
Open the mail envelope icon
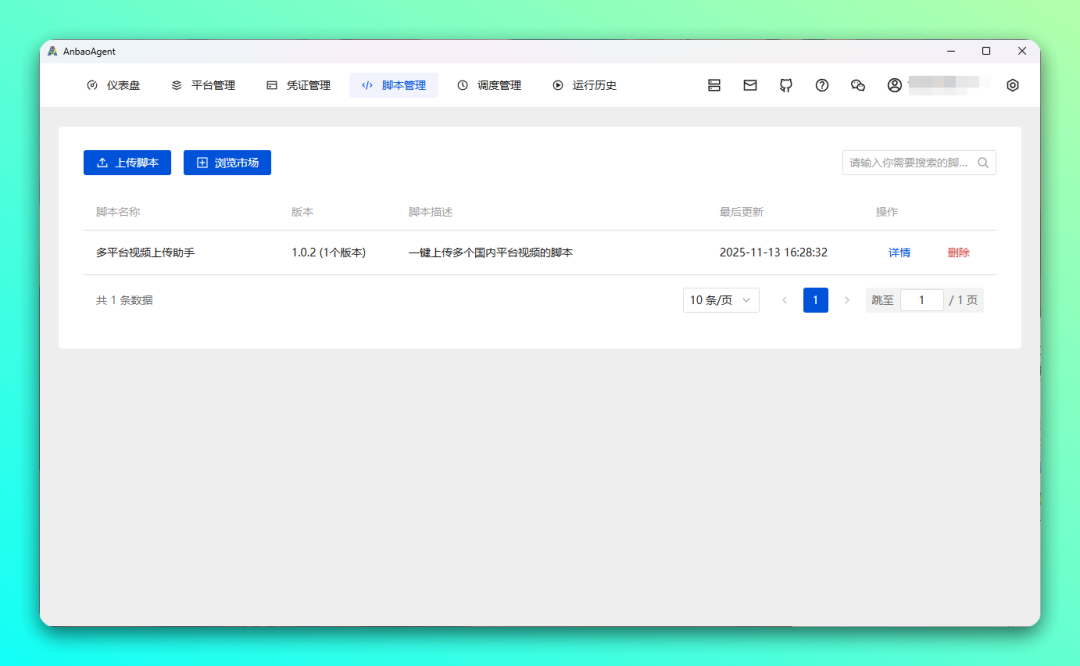(750, 86)
